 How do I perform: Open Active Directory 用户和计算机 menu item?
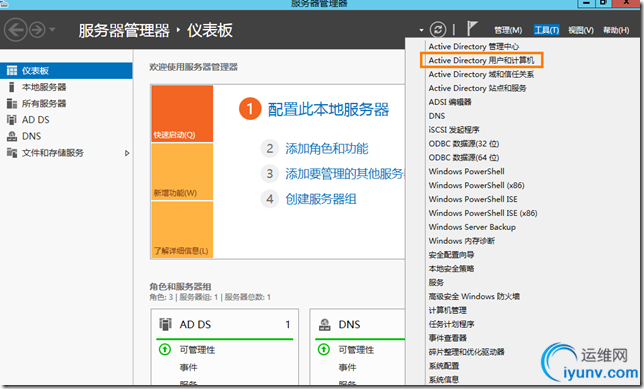(x=481, y=60)
